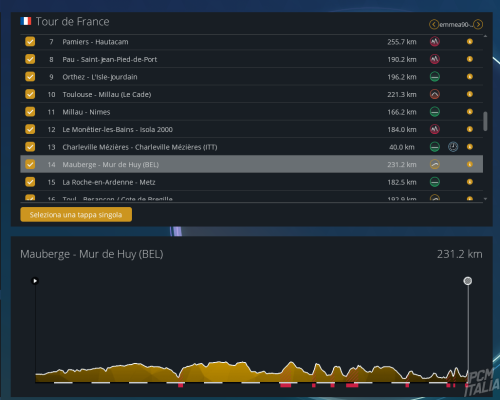
Task: Click the stage list scrollbar thumb
Action: 485,121
